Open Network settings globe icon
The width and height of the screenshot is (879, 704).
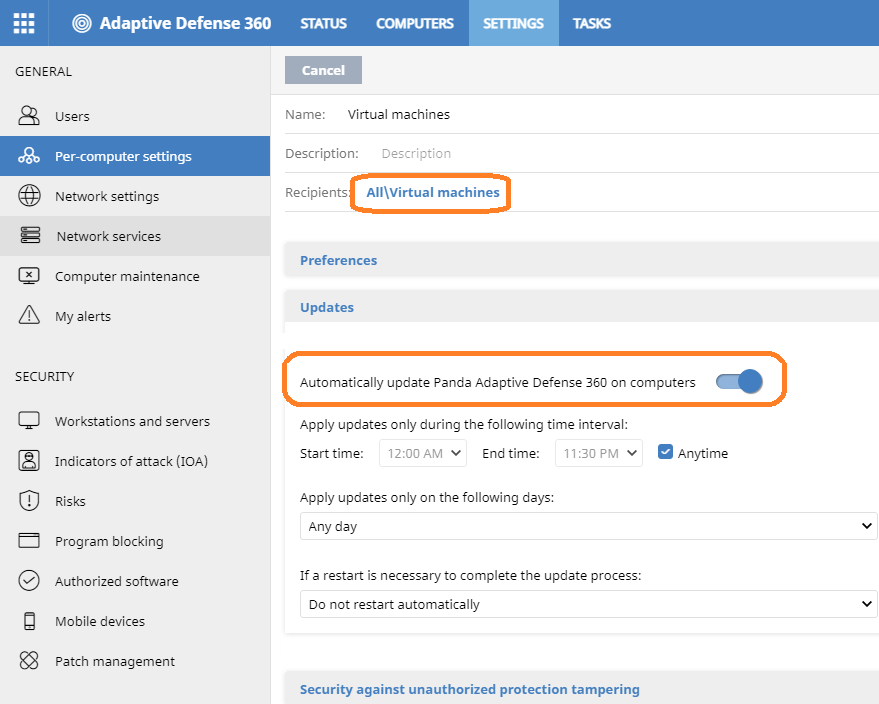coord(29,196)
